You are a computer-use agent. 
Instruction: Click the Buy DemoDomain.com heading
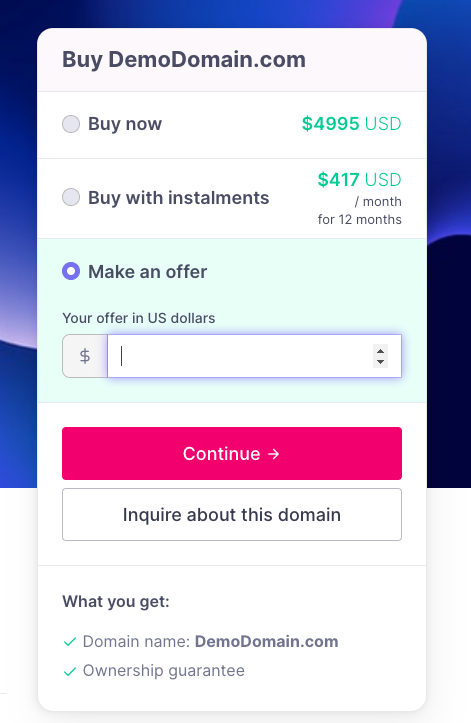[184, 60]
